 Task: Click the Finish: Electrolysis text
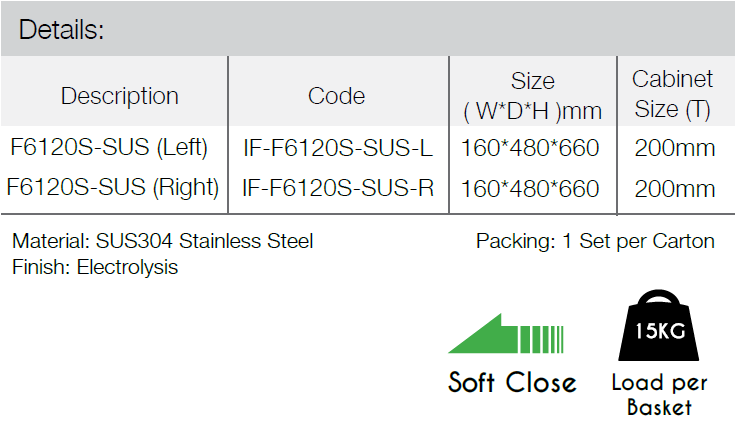click(95, 268)
